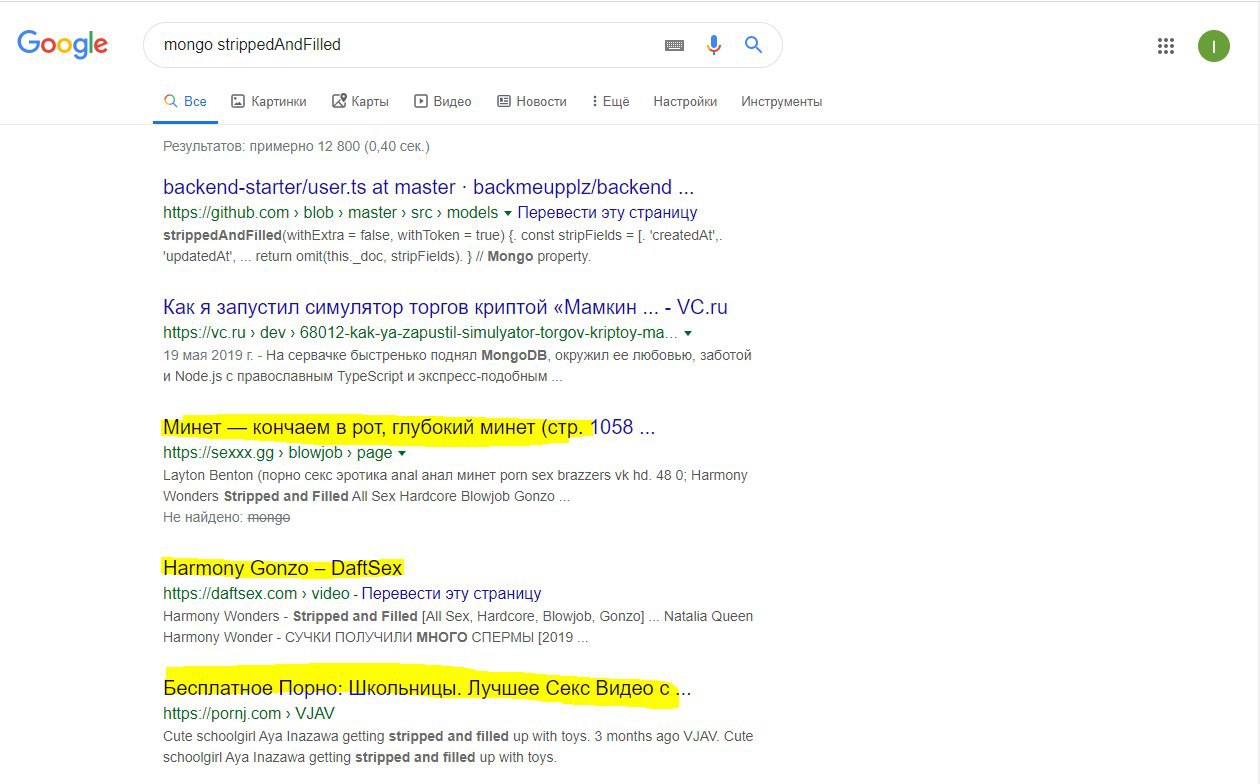Open the on-screen keyboard icon in search box

(x=674, y=45)
